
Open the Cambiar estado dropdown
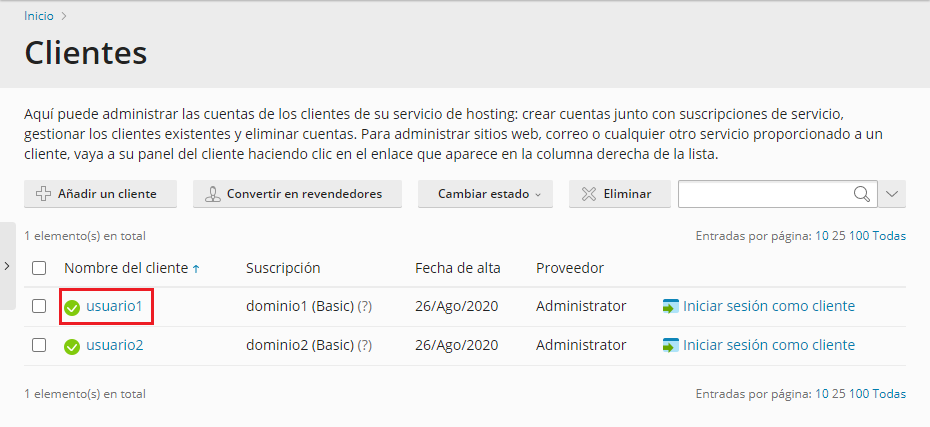coord(488,194)
